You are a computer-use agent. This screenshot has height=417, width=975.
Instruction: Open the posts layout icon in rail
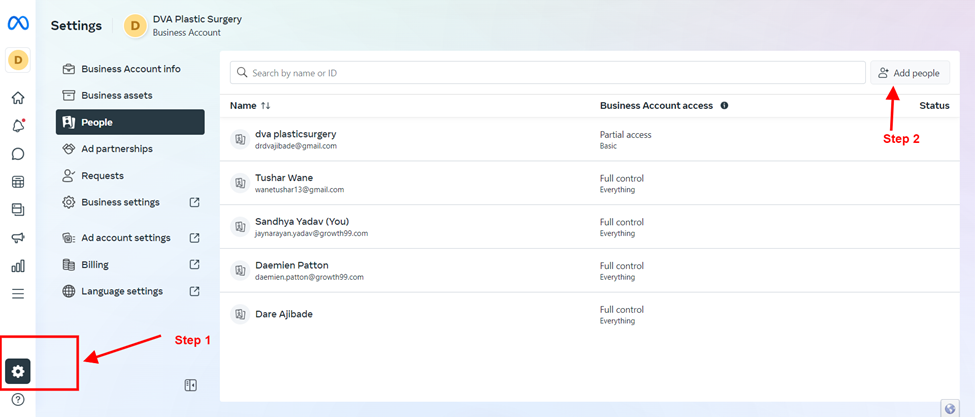(18, 210)
